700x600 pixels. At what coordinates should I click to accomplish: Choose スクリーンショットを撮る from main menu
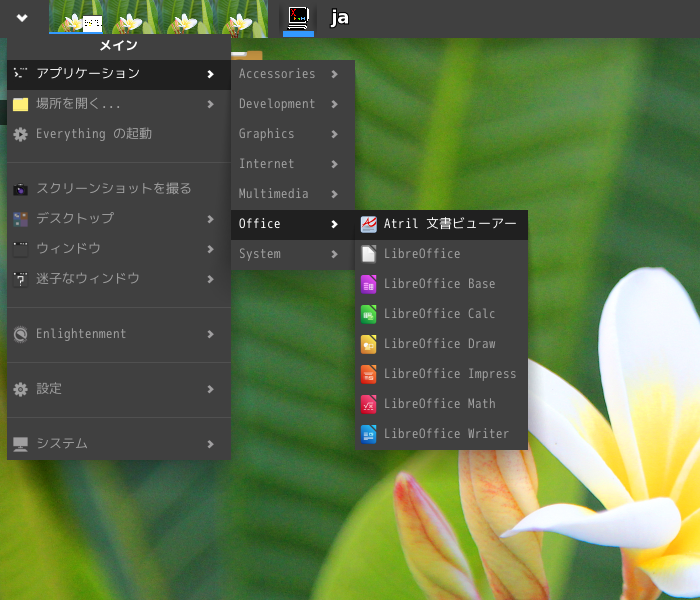click(x=119, y=189)
